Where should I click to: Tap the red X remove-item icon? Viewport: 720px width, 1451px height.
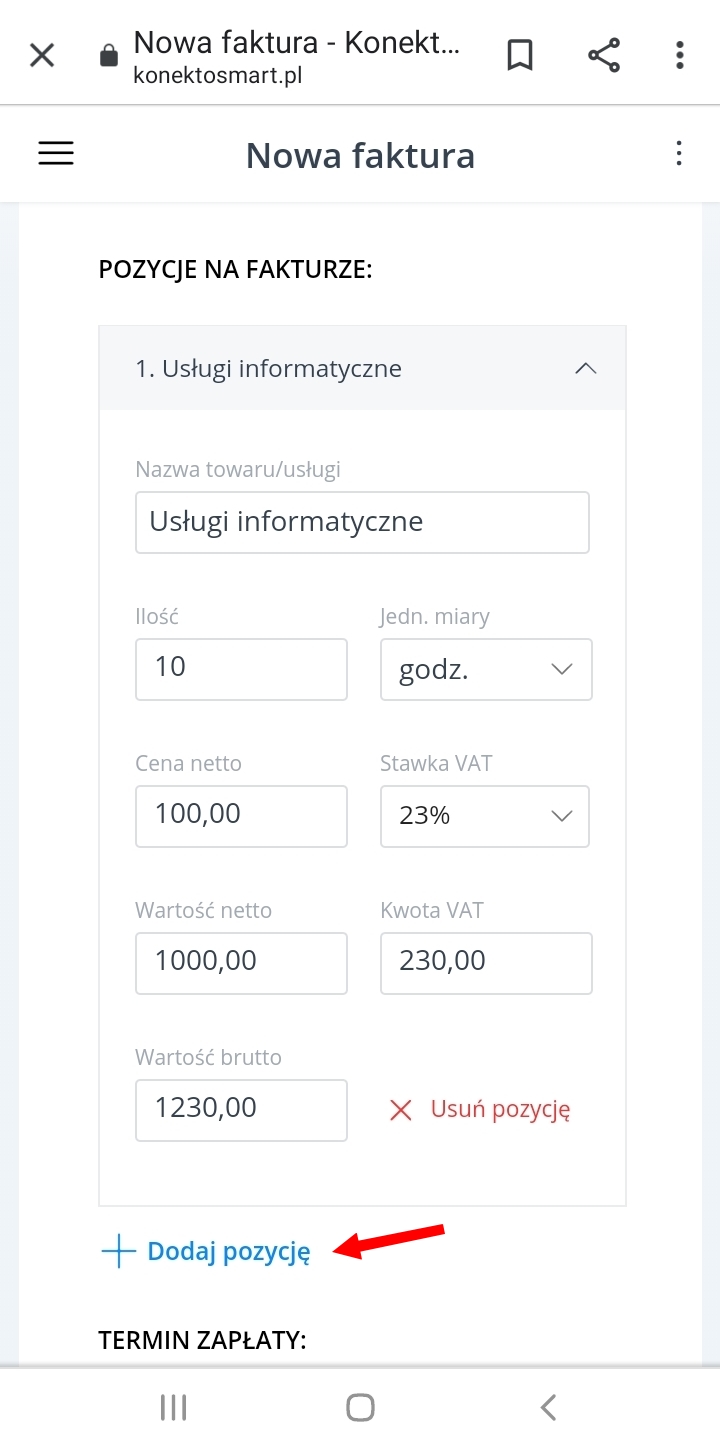(401, 1110)
